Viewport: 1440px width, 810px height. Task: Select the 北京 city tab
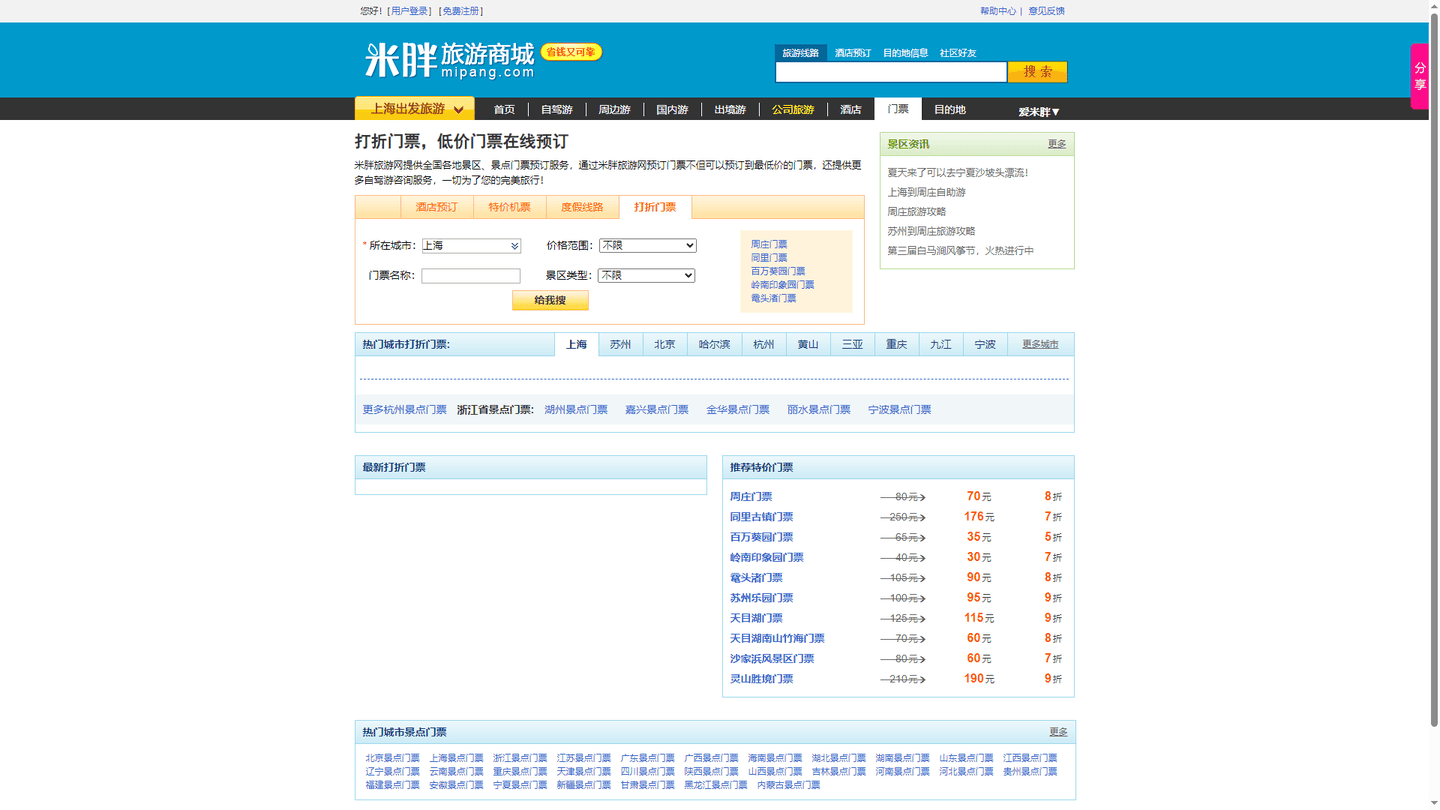point(665,344)
